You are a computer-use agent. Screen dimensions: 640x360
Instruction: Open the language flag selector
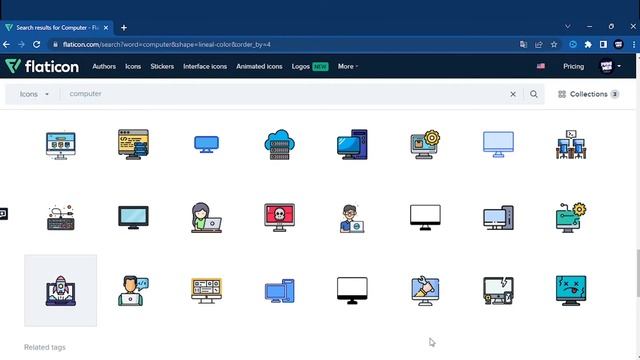541,66
